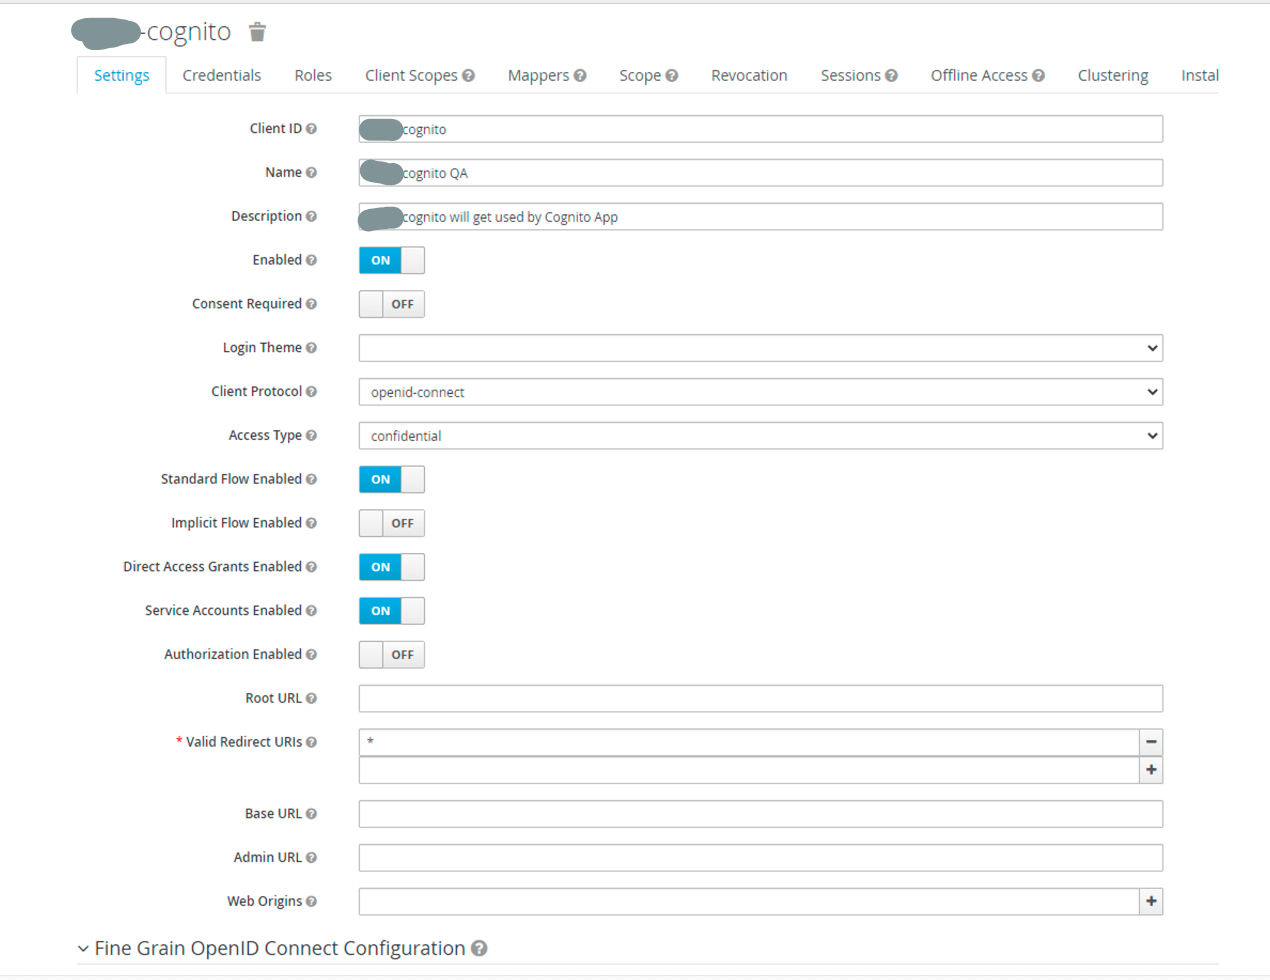This screenshot has height=980, width=1270.
Task: Open the help tooltip on Fine Grain OpenID Connect Configuration
Action: [x=479, y=948]
